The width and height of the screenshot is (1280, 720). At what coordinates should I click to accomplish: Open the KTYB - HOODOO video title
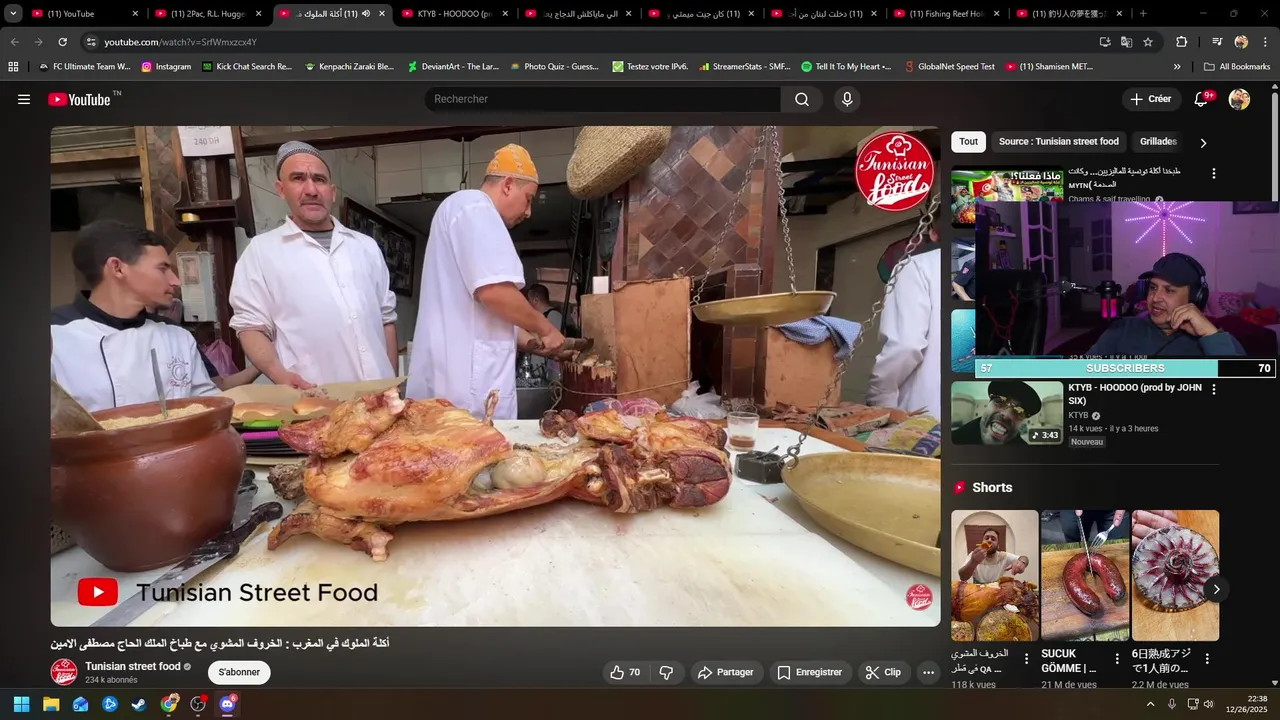[1135, 394]
